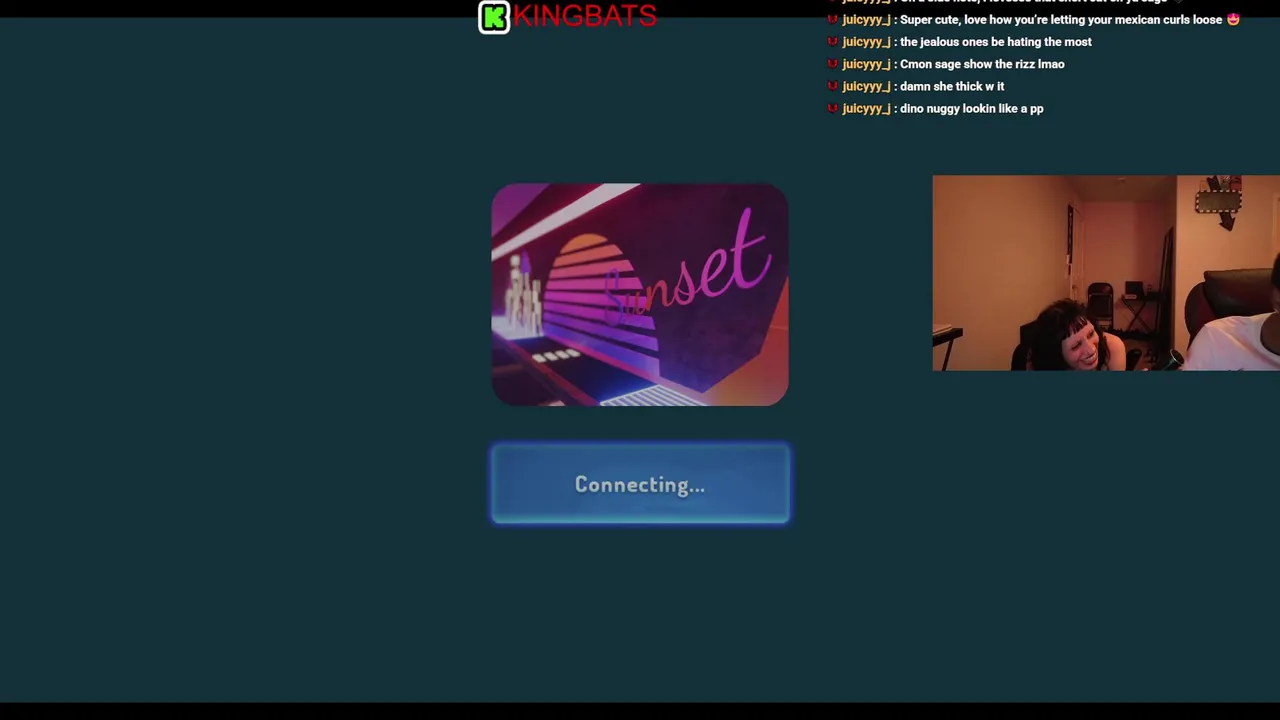Click chat message 'damn she thick w it'
Image resolution: width=1280 pixels, height=720 pixels.
coord(952,86)
